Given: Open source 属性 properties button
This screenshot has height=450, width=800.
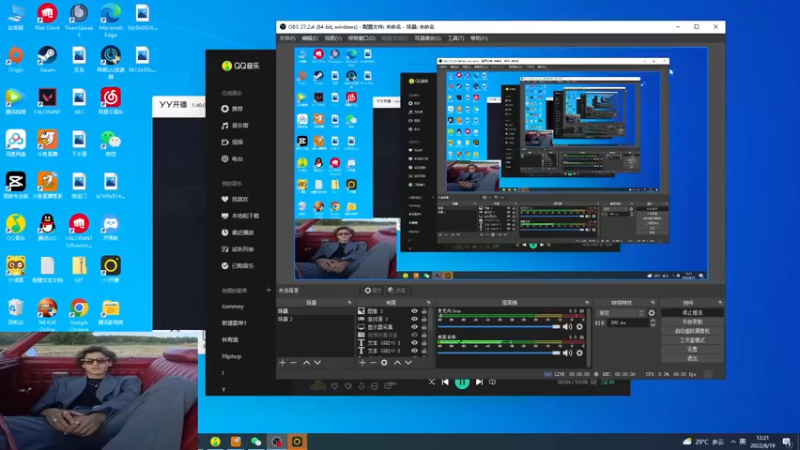Looking at the screenshot, I should coord(372,290).
